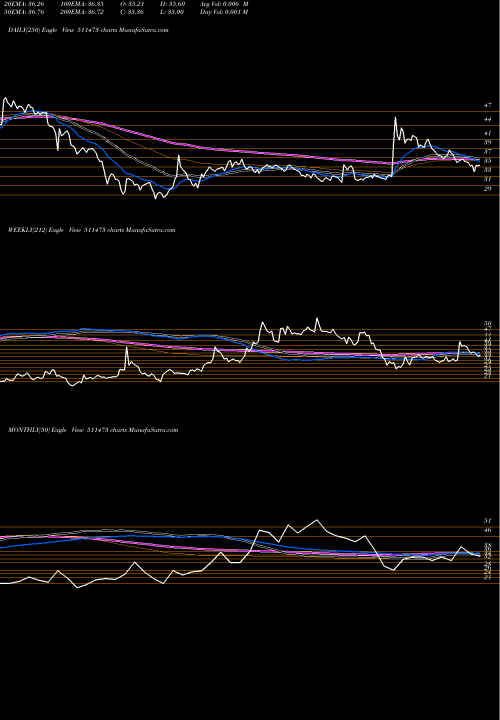Viewport: 500px width, 720px height.
Task: Click price label 44 on daily chart
Action: coord(488,119)
